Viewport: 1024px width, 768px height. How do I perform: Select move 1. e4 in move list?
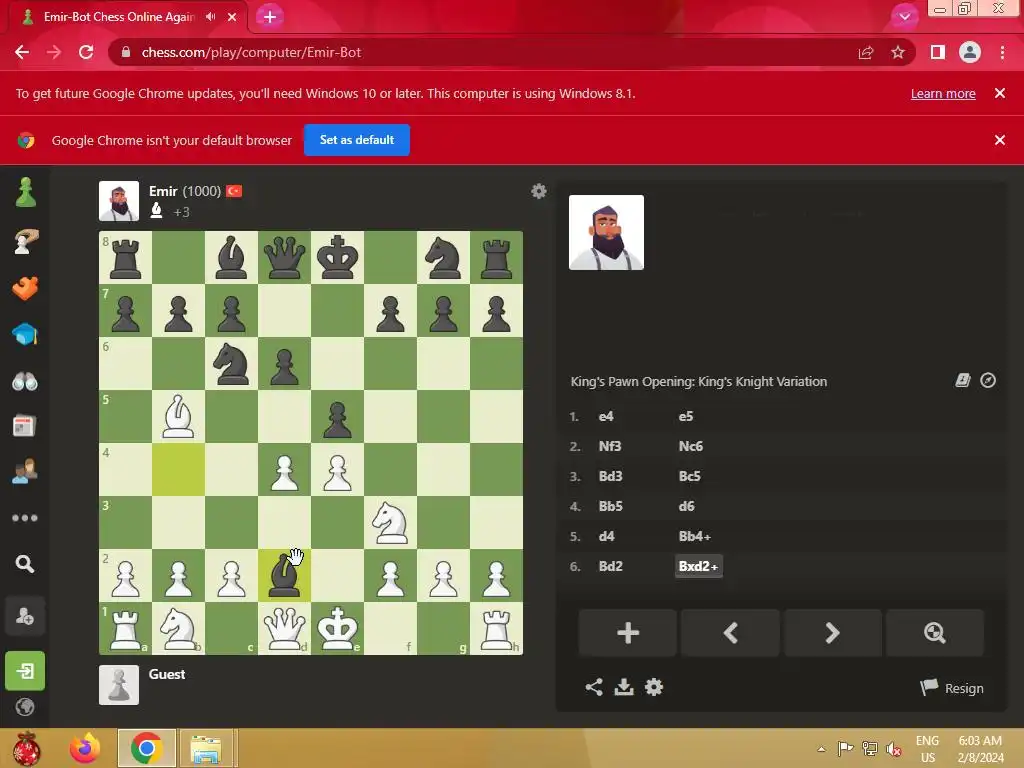(x=606, y=417)
